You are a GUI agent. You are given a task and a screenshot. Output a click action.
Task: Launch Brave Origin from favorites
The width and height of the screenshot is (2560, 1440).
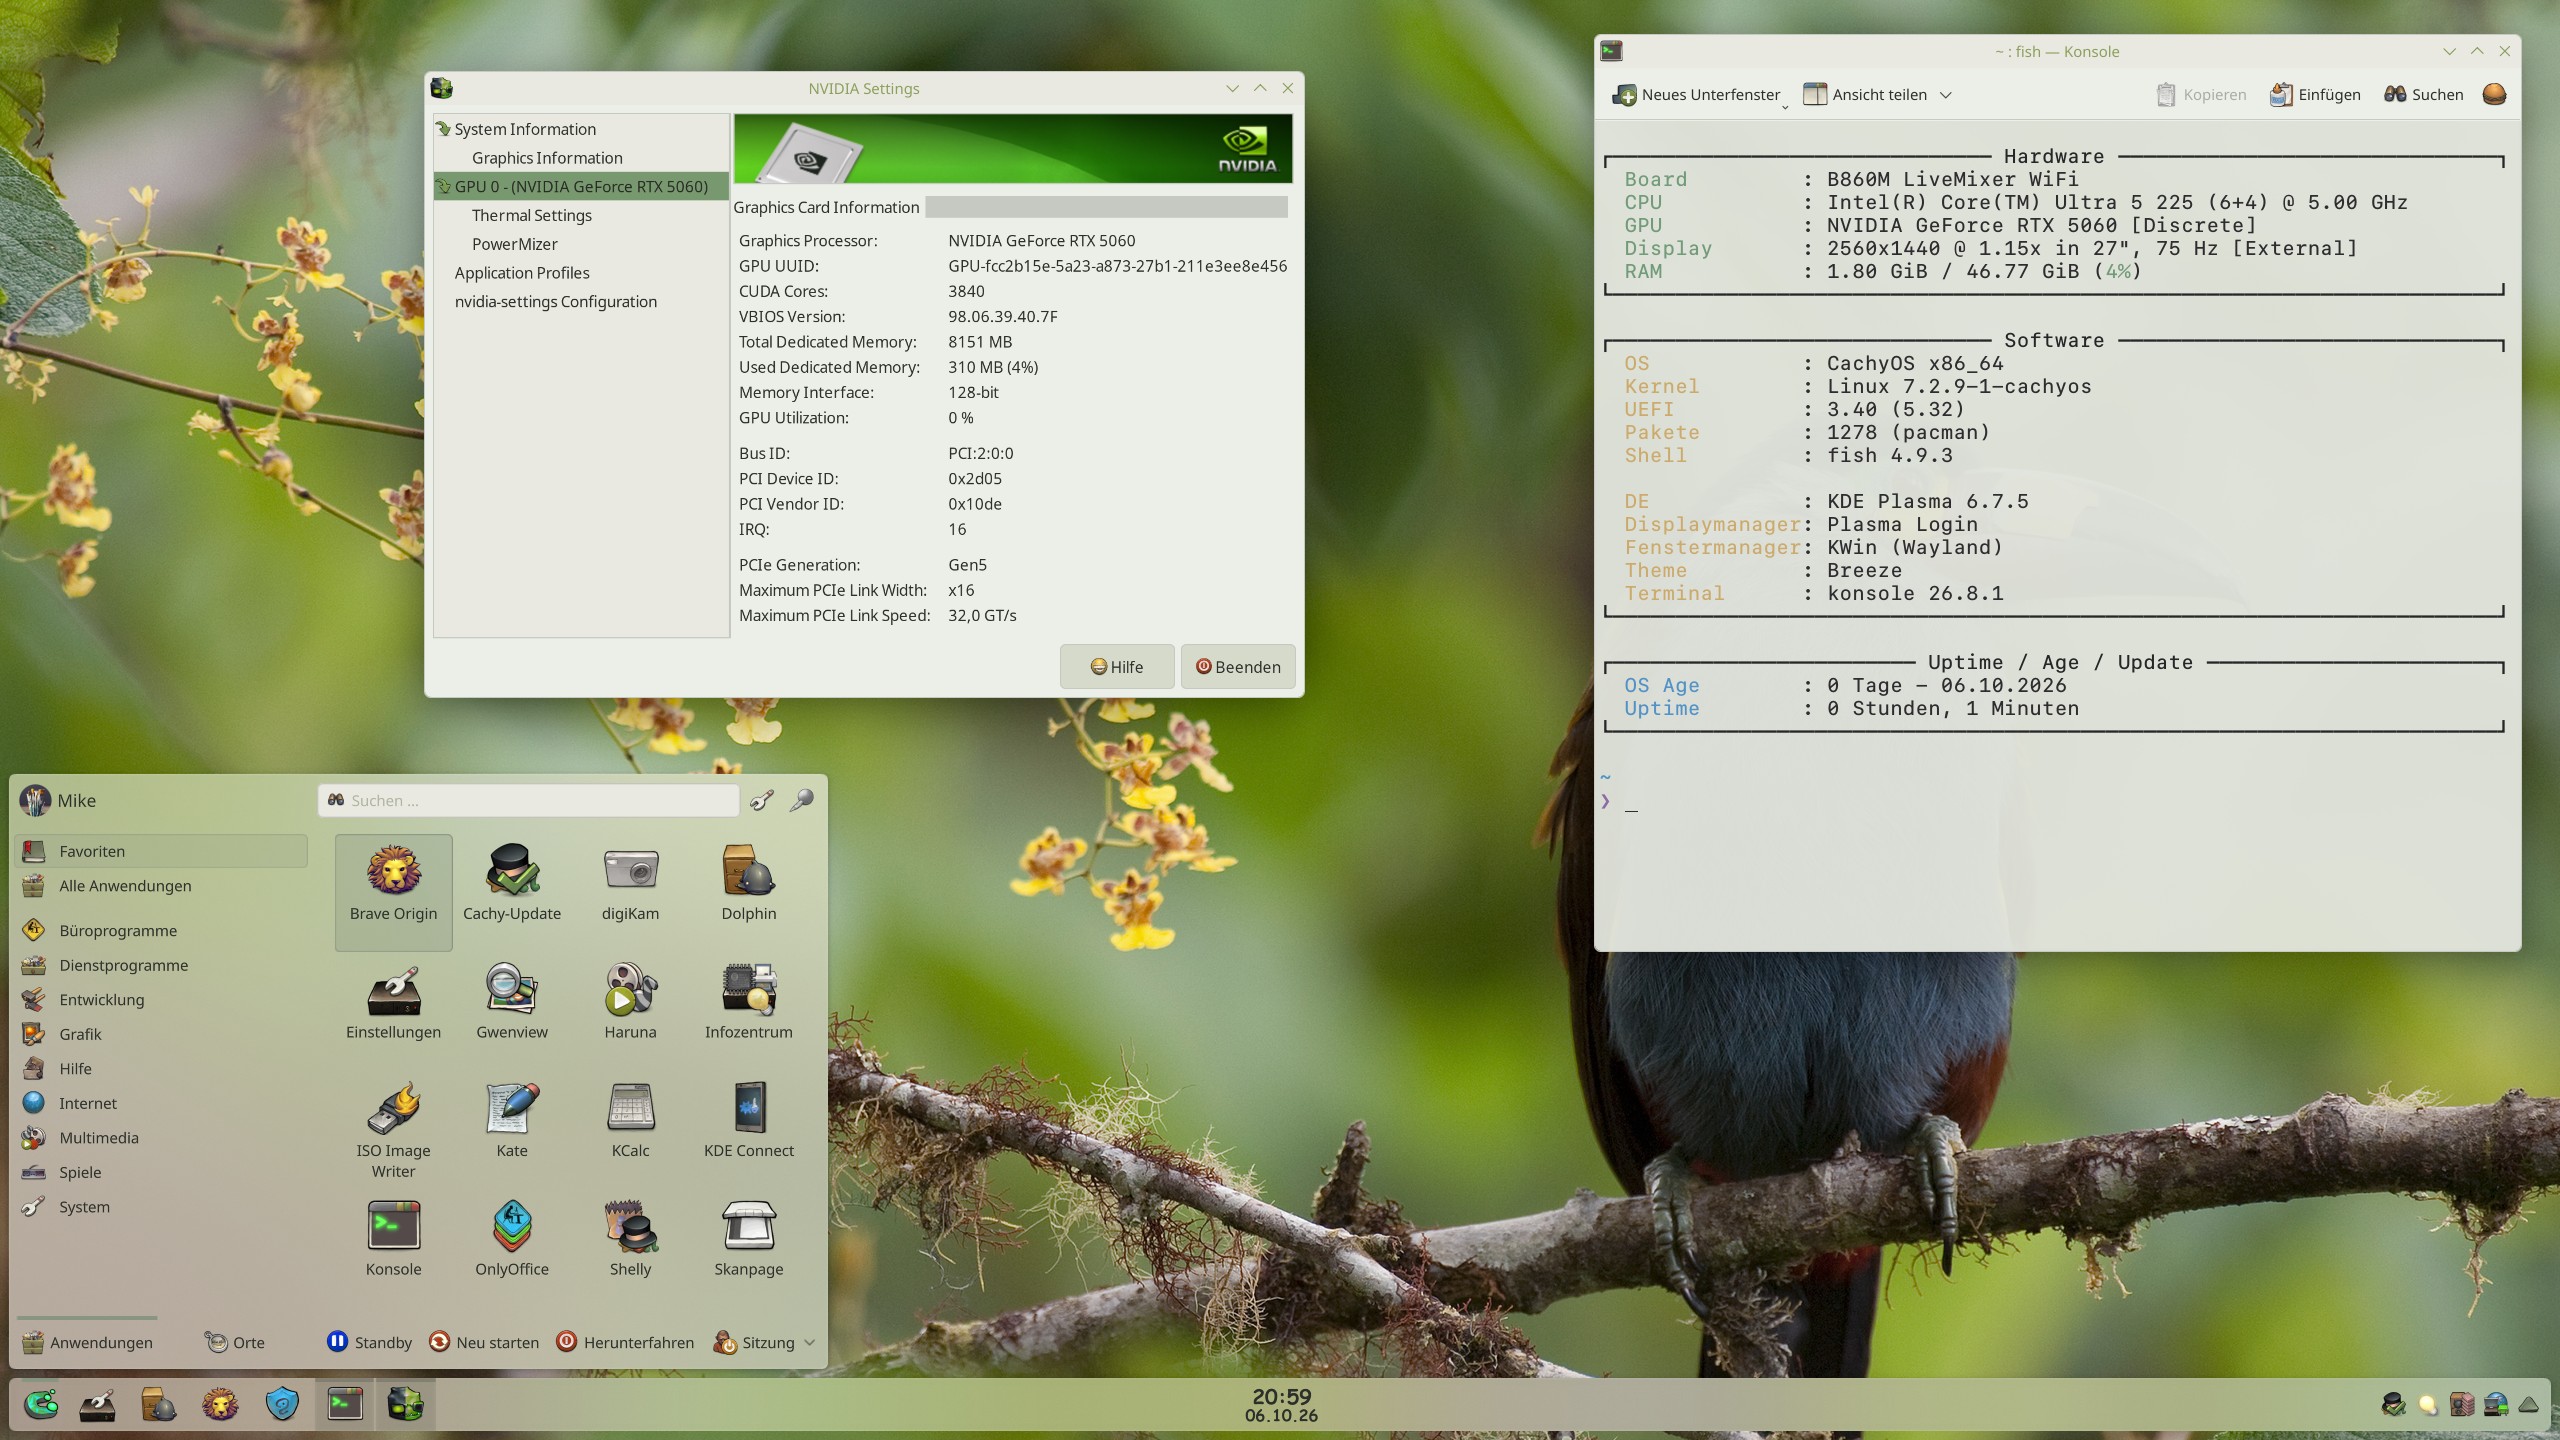pyautogui.click(x=393, y=891)
